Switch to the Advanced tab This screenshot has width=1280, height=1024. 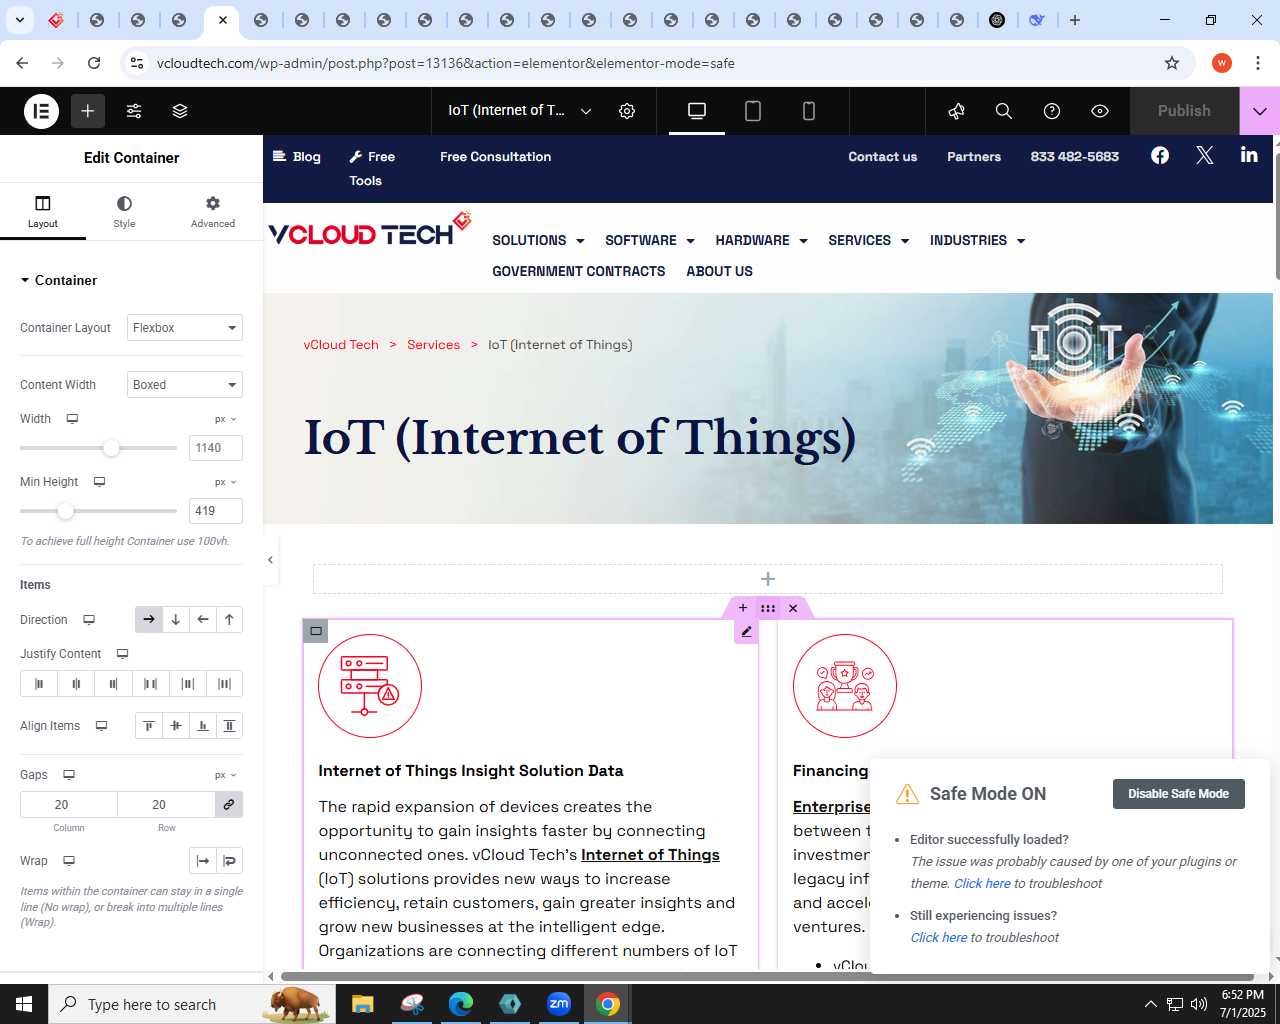[213, 212]
